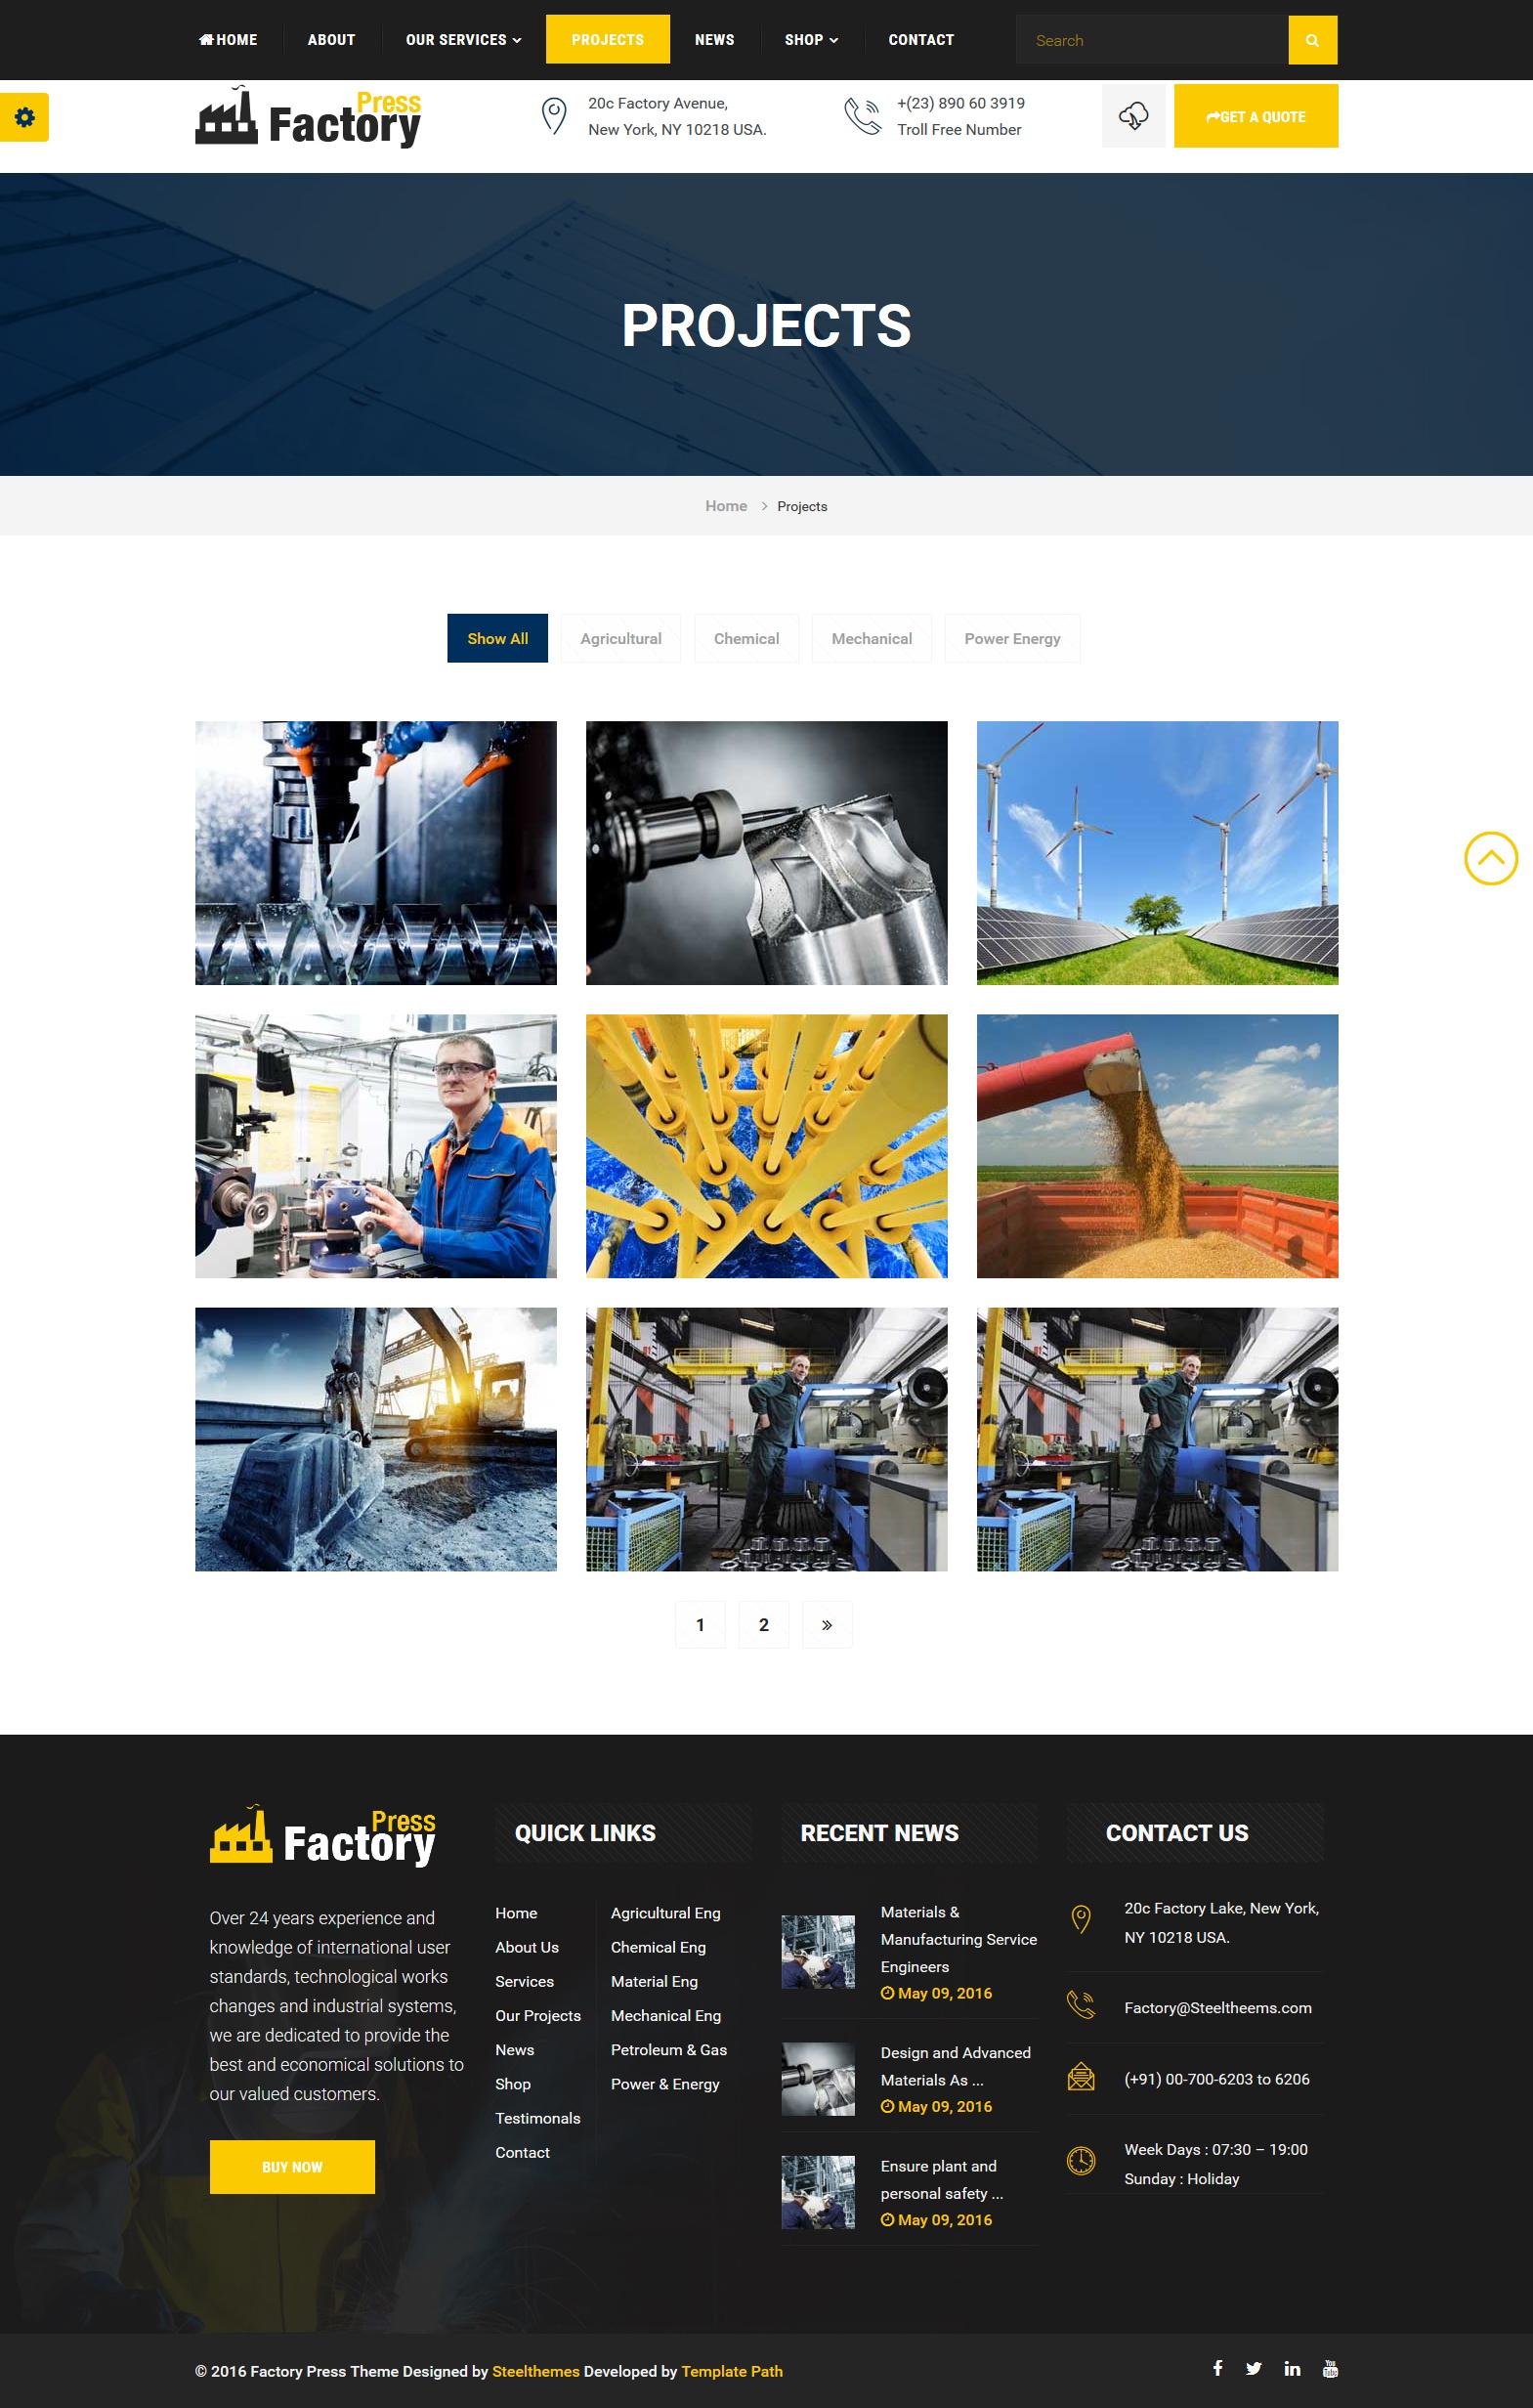Click the footer clock icon
The width and height of the screenshot is (1533, 2408).
pyautogui.click(x=1081, y=2160)
